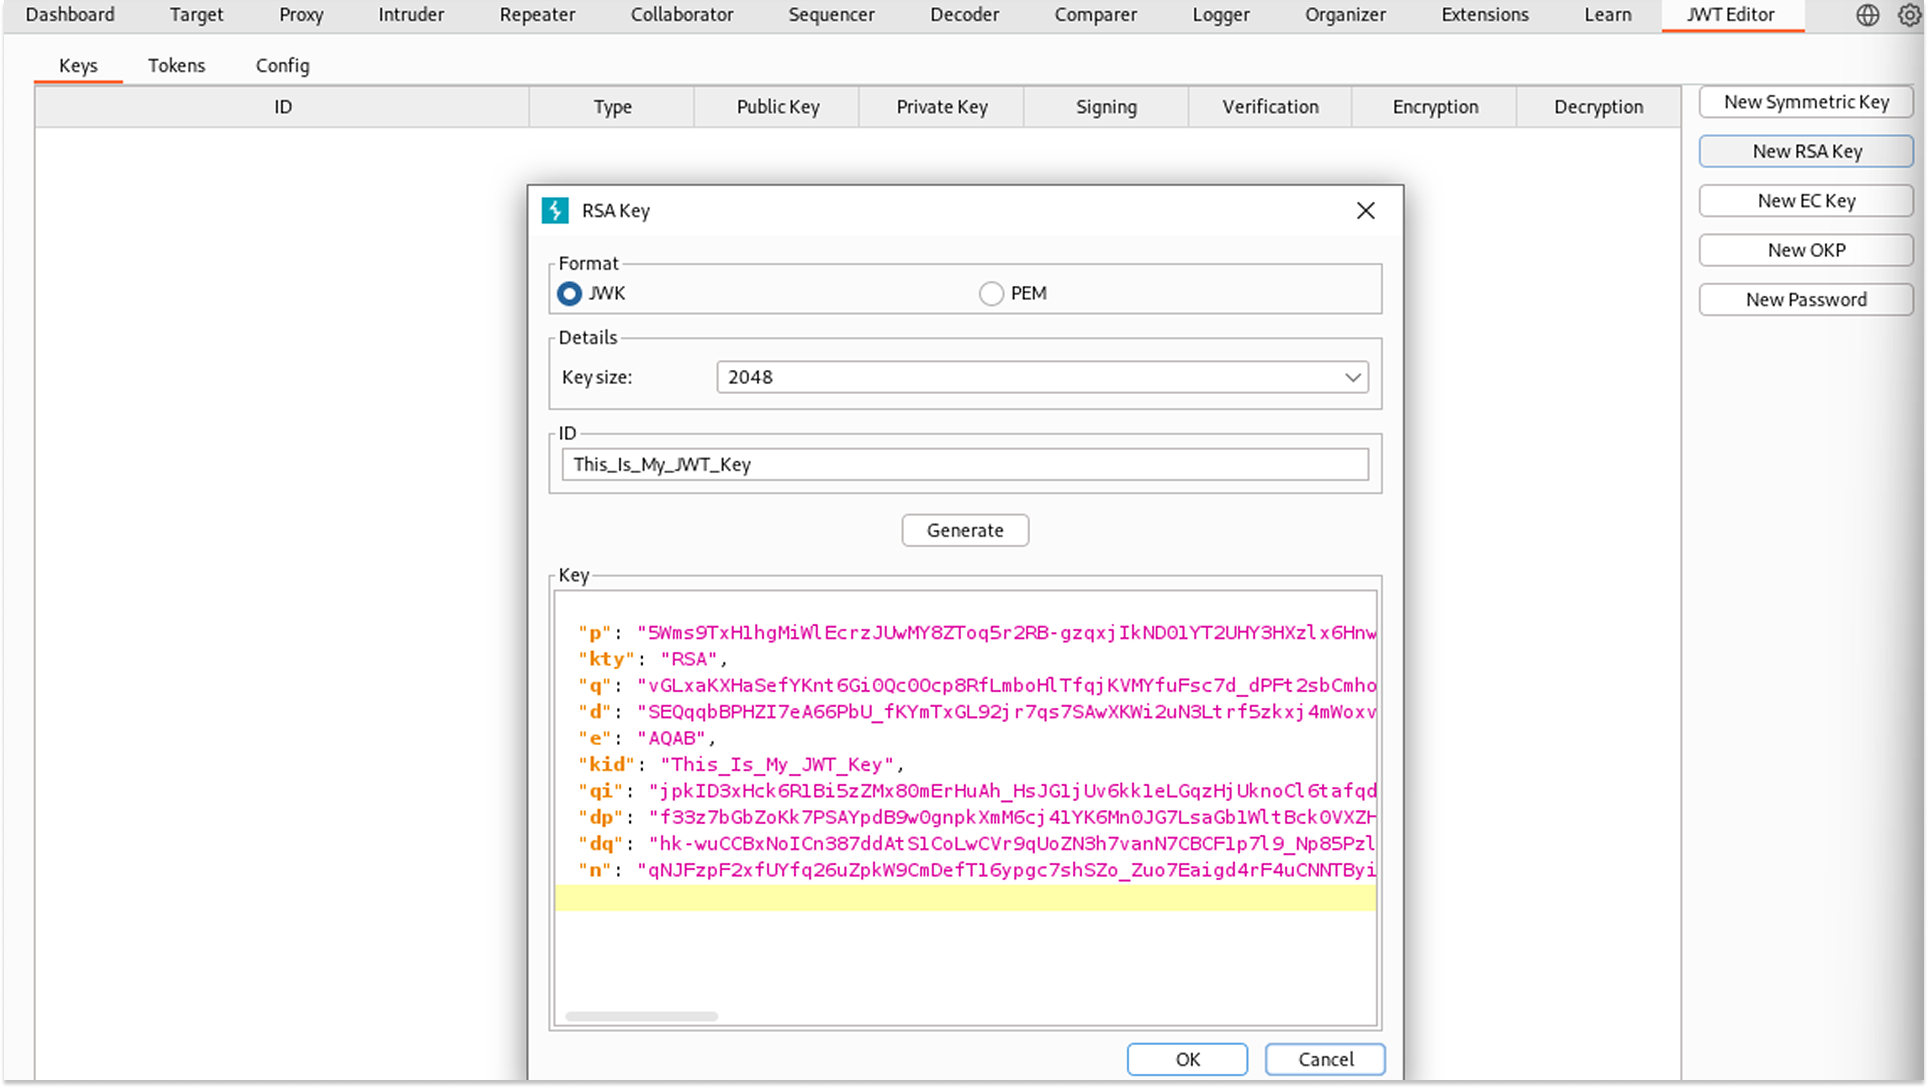
Task: Click the ID field containing This_Is_My_JWT_Key
Action: coord(964,464)
